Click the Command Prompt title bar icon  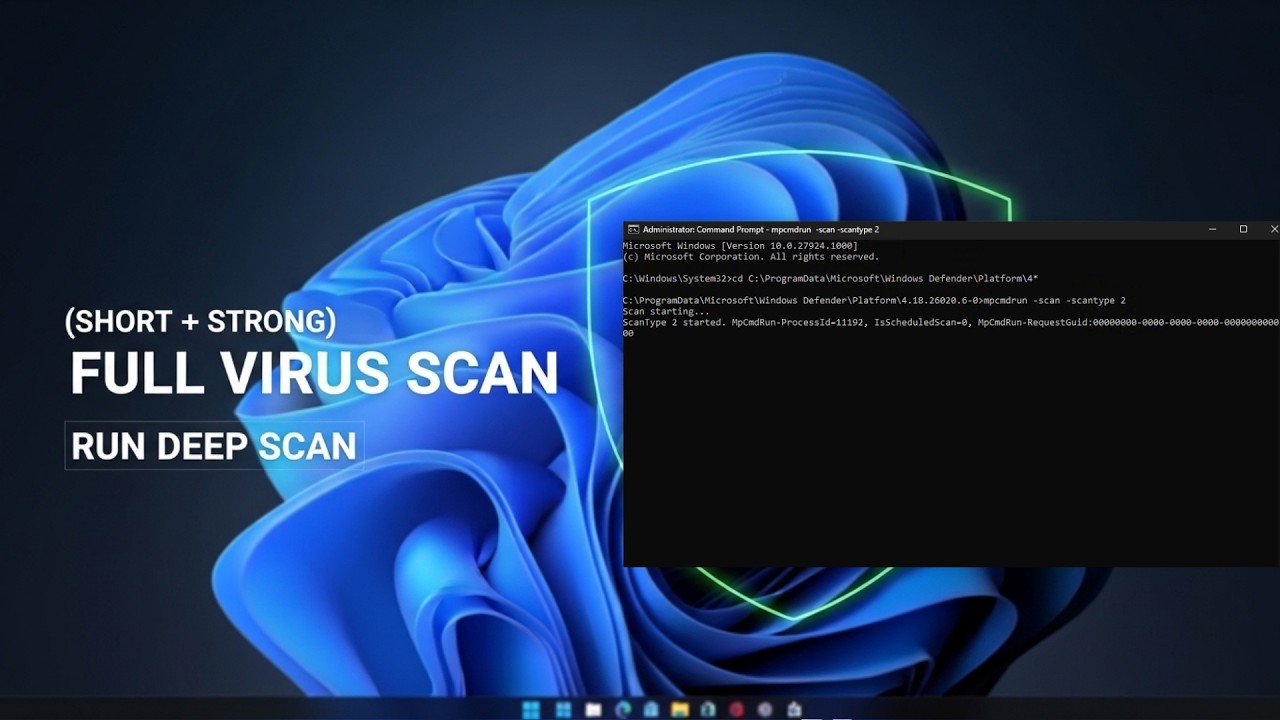[633, 229]
